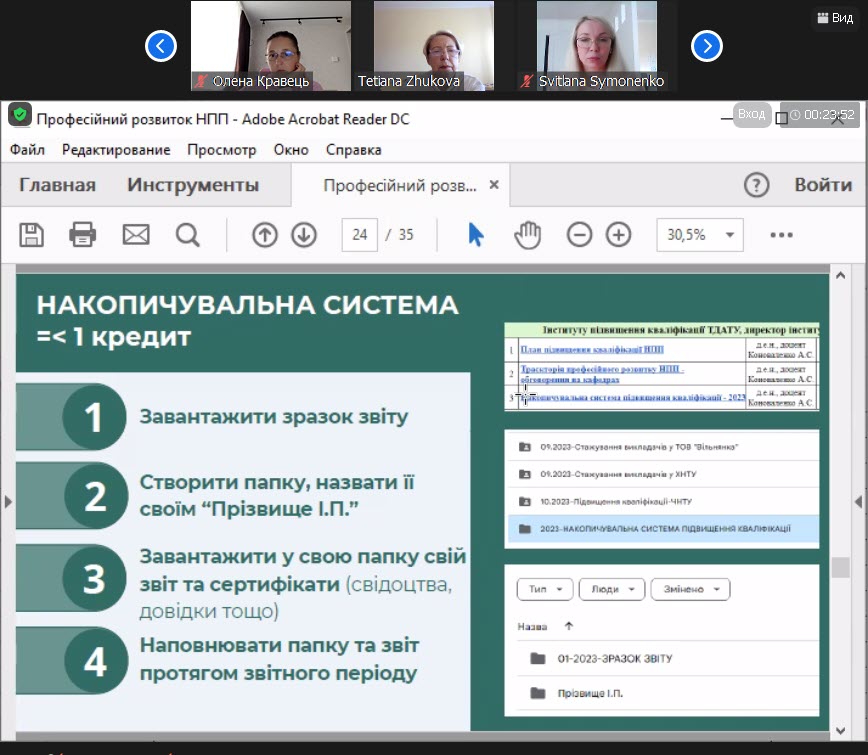Click the Вид view layout button
The image size is (868, 755).
(835, 18)
